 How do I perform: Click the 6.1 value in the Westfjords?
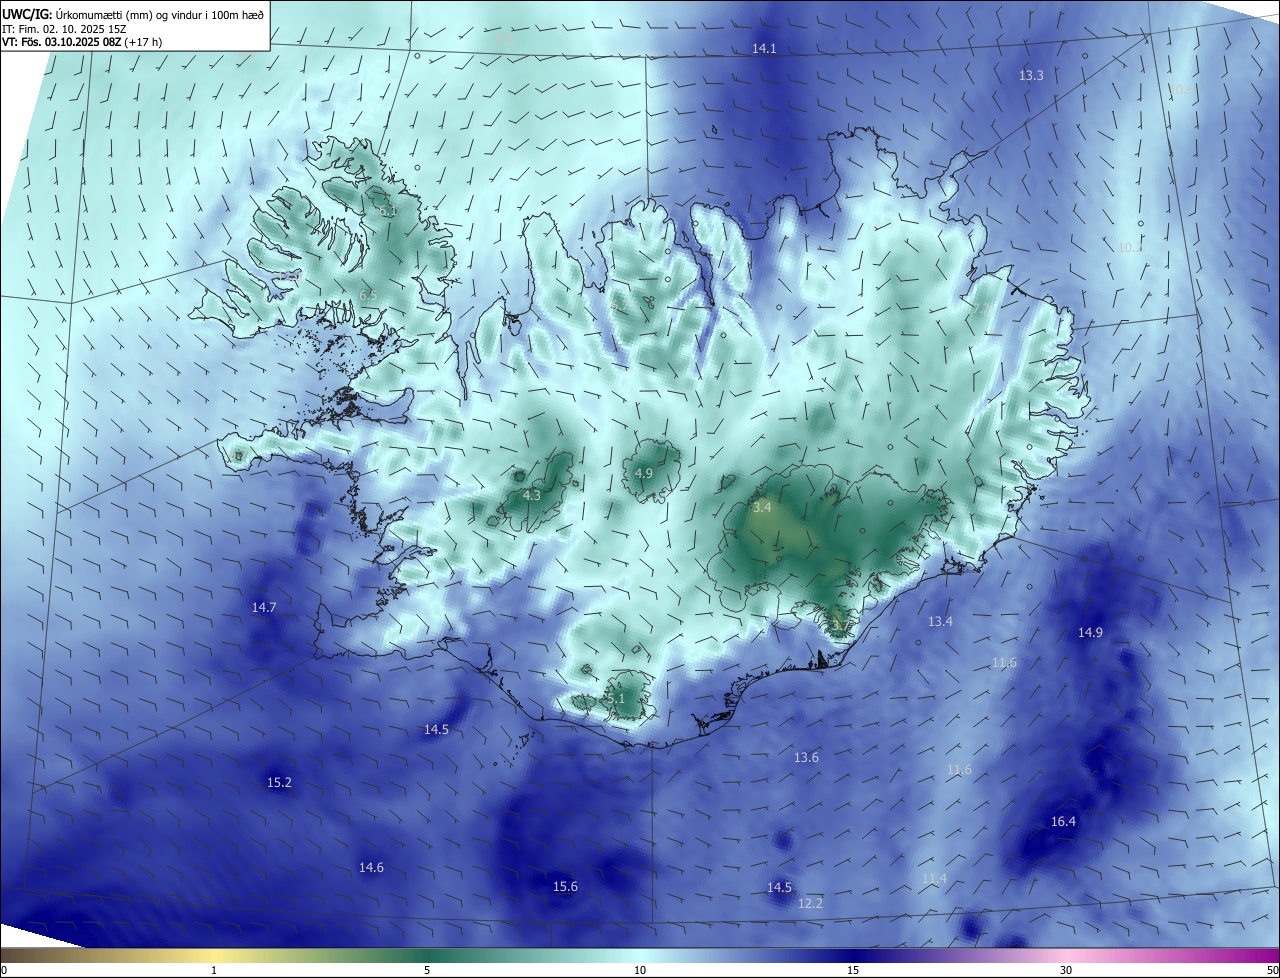pos(388,212)
